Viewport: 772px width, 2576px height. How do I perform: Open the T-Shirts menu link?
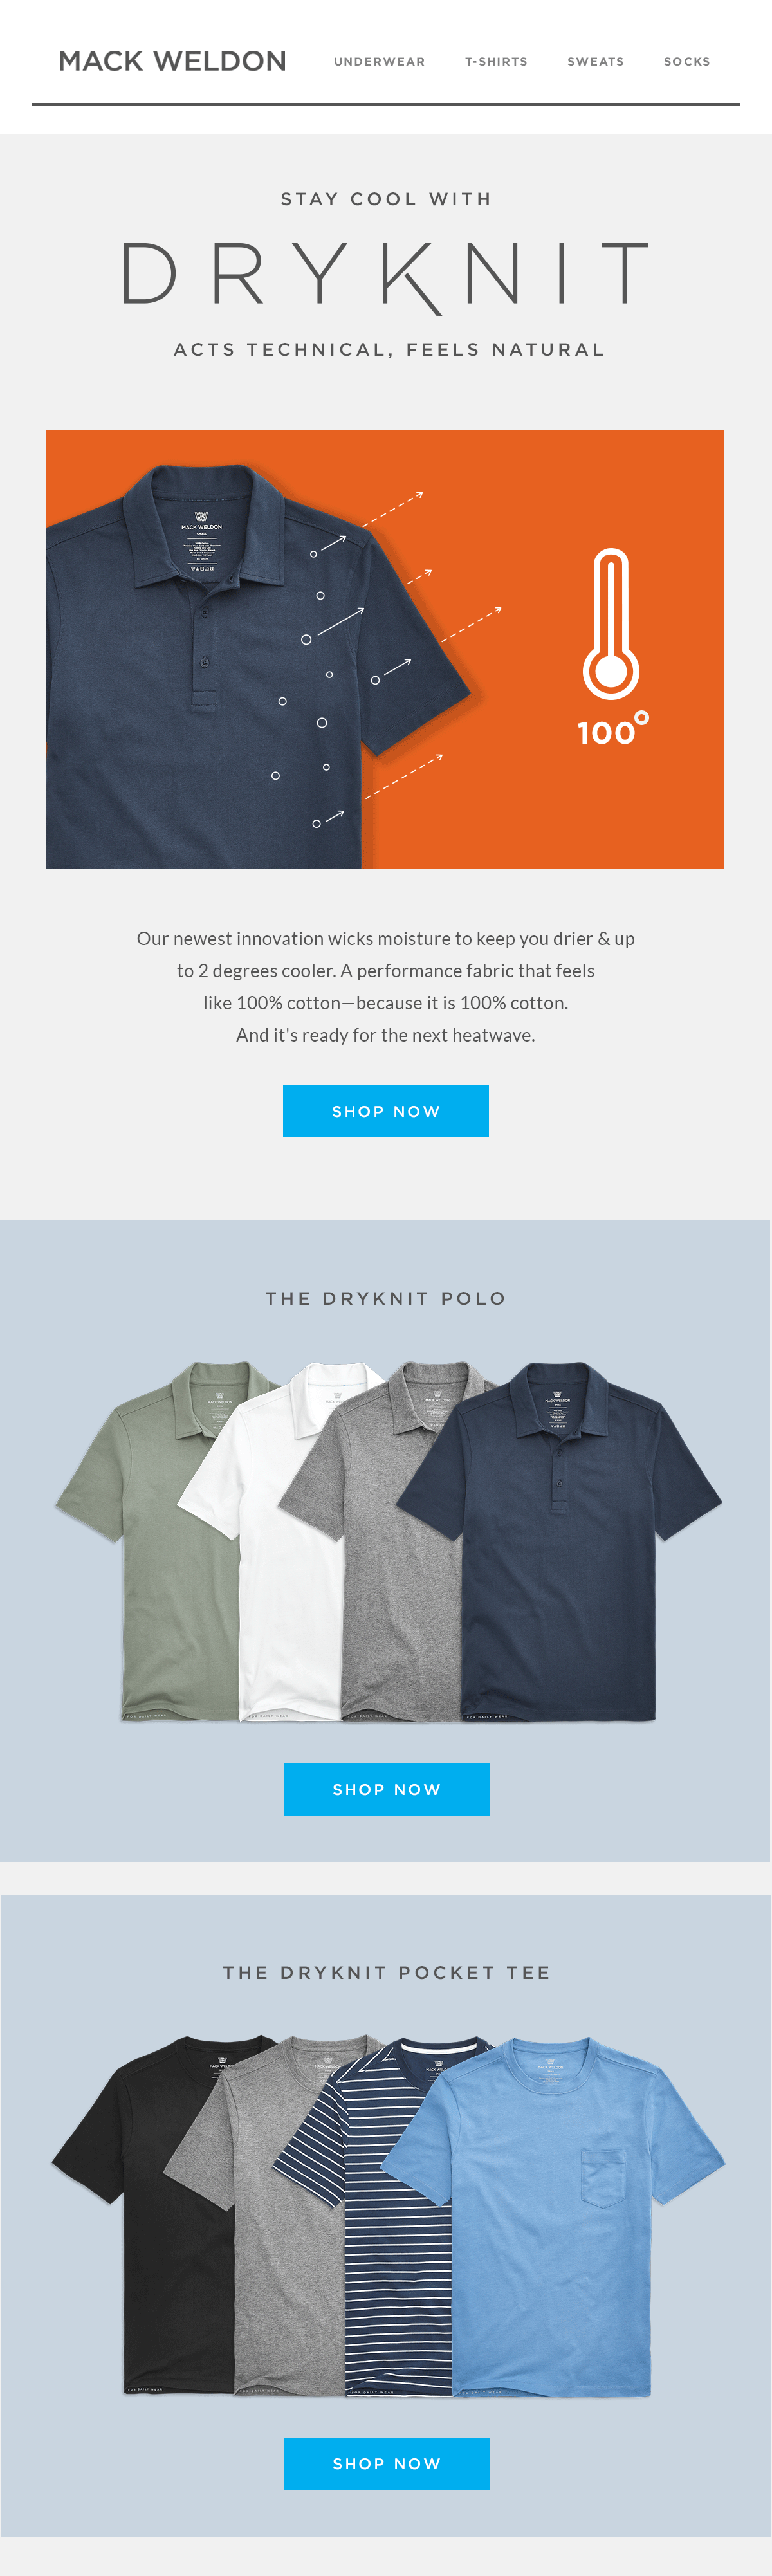click(496, 62)
